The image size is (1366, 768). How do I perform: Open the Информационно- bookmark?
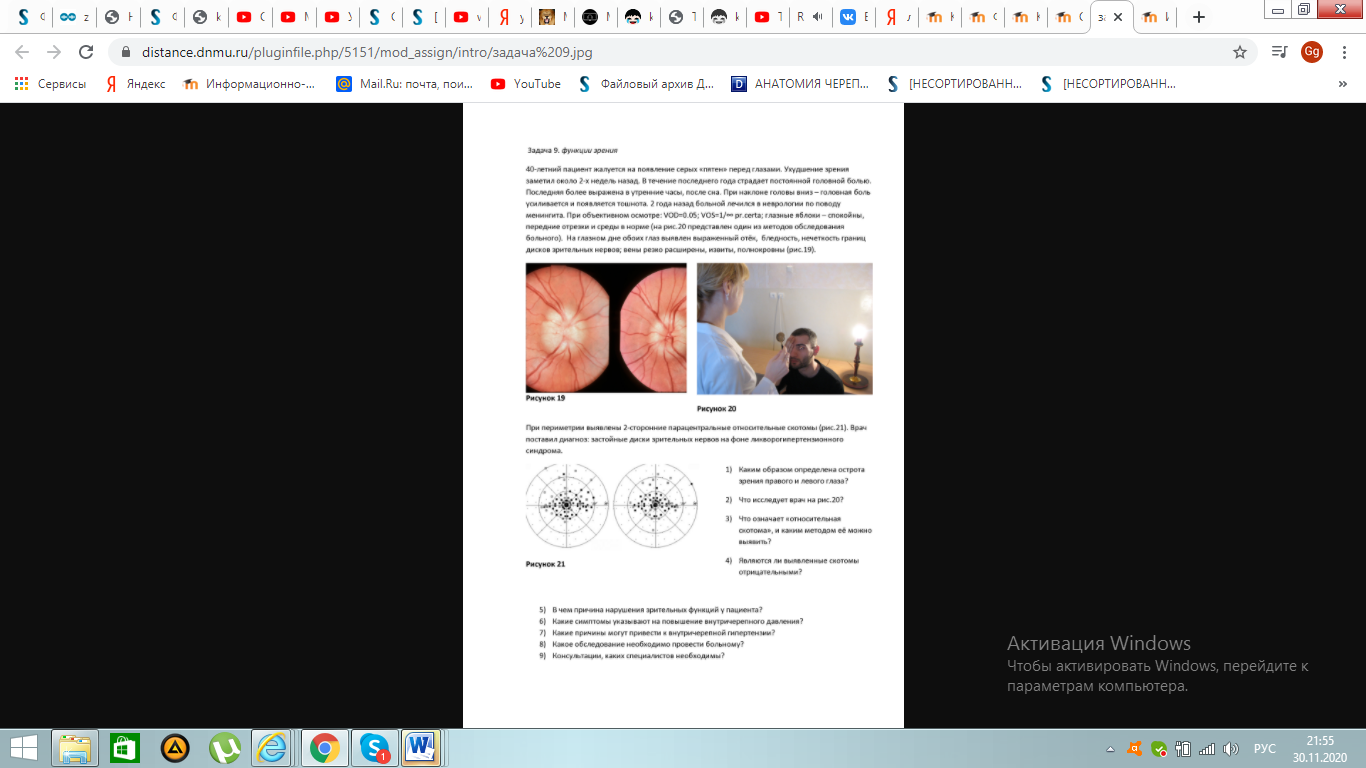click(x=250, y=84)
